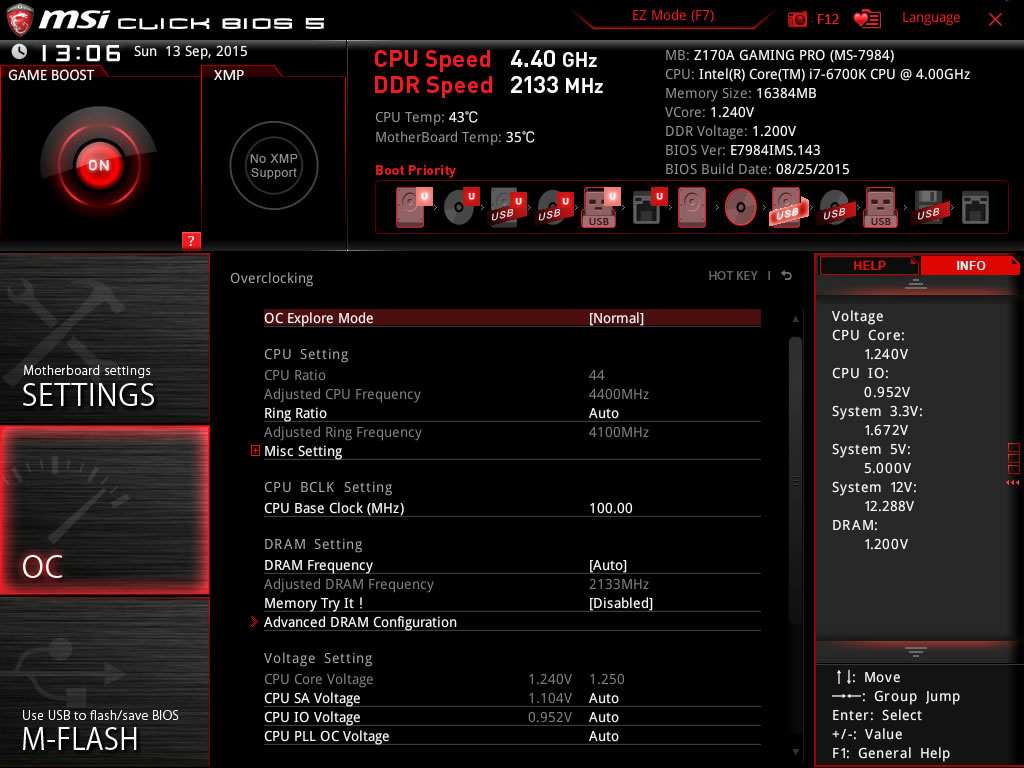Select the CPU PLL OC Voltage Auto value
1024x768 pixels.
point(603,736)
